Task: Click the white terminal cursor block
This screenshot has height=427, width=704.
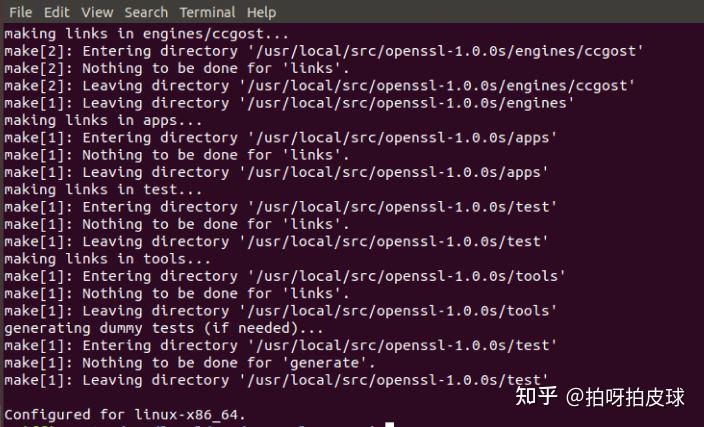Action: pos(390,424)
